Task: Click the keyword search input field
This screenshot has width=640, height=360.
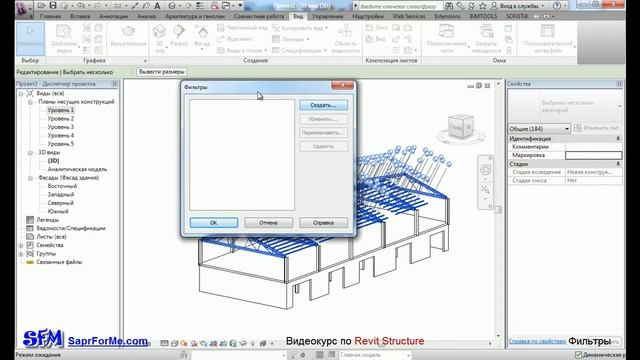Action: pyautogui.click(x=400, y=6)
